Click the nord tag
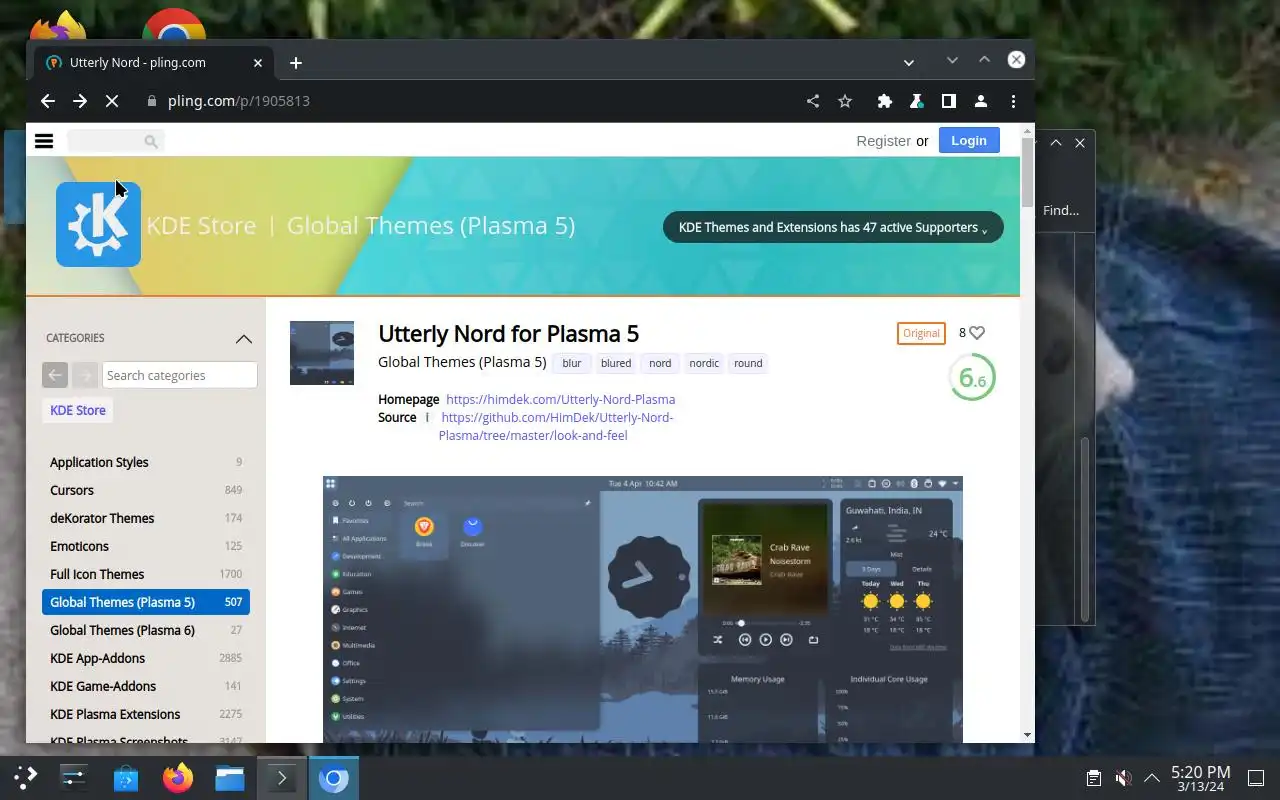Viewport: 1280px width, 800px height. pyautogui.click(x=660, y=363)
